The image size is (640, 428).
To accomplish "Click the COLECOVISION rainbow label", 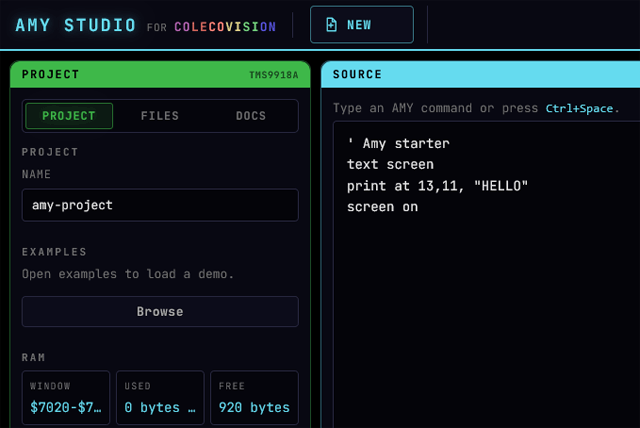I will point(225,27).
